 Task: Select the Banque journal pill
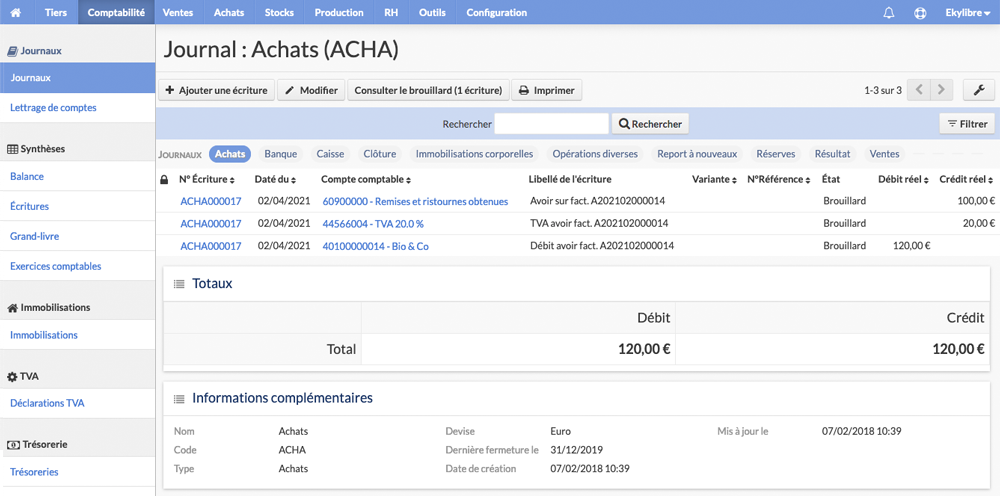point(281,154)
